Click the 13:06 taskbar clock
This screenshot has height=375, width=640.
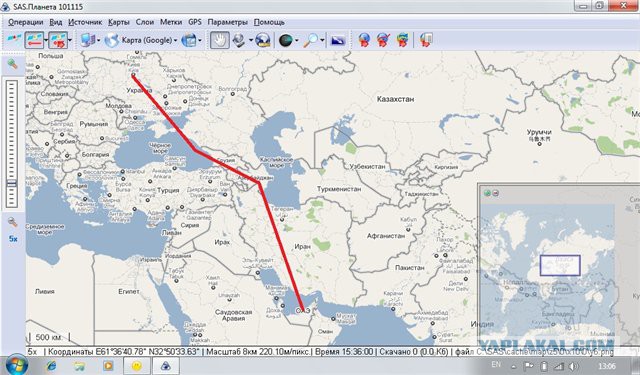click(x=607, y=365)
